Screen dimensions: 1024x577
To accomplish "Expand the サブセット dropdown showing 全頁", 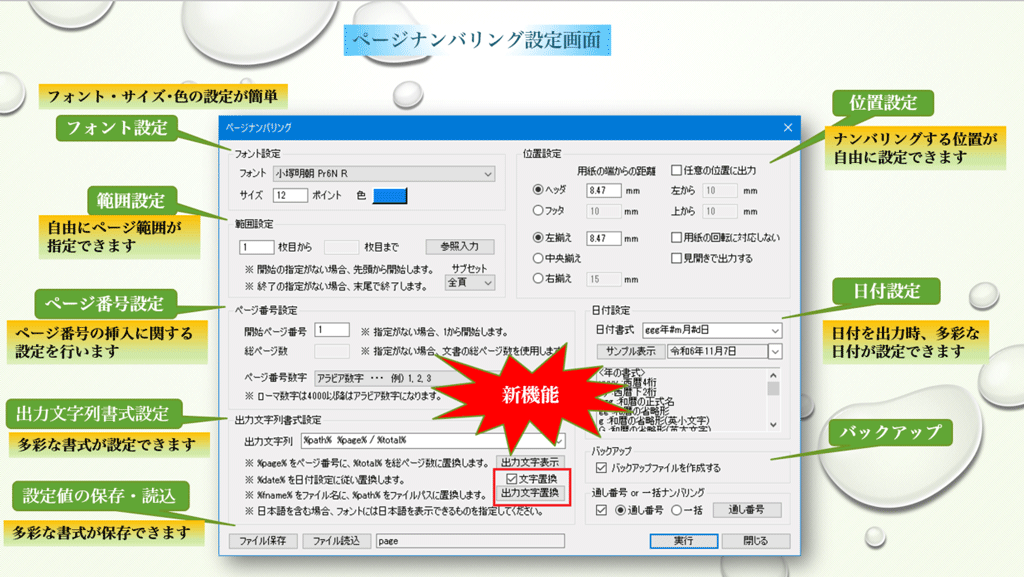I will click(x=470, y=283).
